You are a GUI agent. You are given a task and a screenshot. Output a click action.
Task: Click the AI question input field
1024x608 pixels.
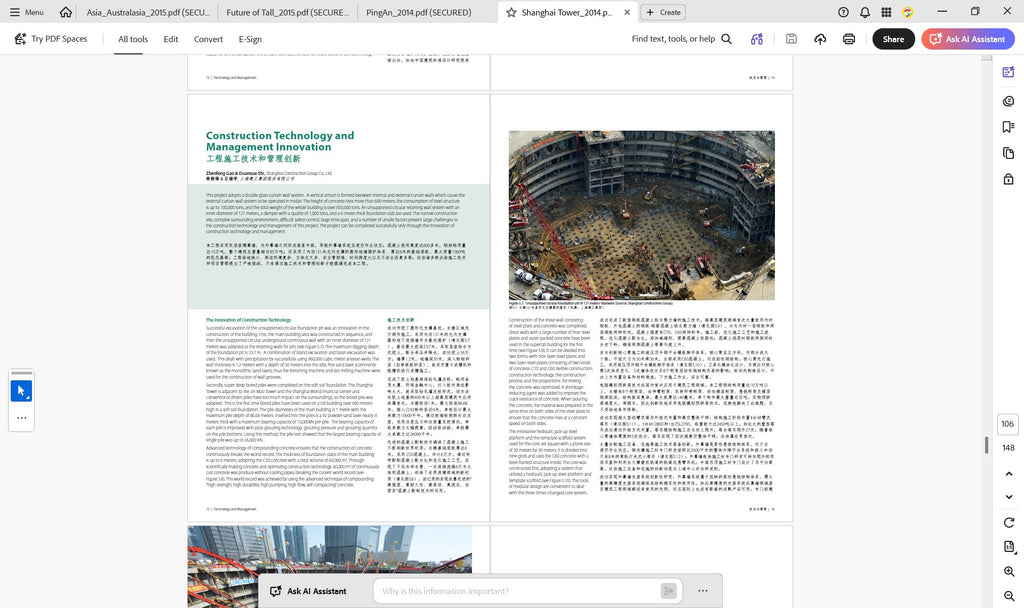(516, 591)
